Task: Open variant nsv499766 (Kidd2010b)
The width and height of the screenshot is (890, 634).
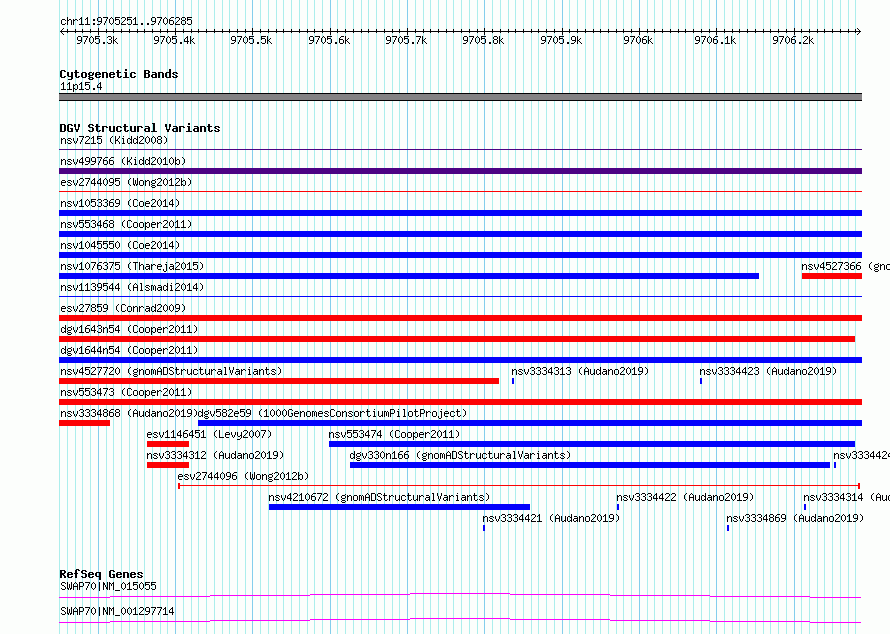Action: click(123, 161)
